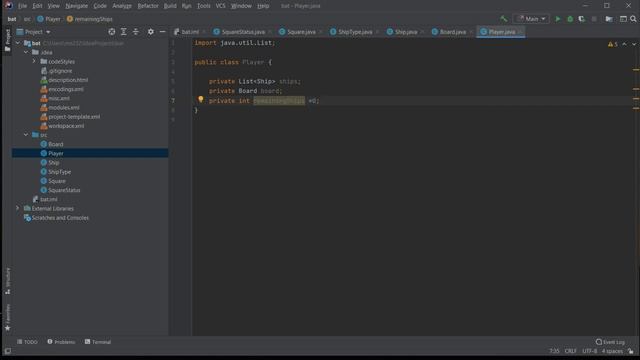Click the window icon left of the search magnifier
The image size is (640, 360).
coord(623,19)
